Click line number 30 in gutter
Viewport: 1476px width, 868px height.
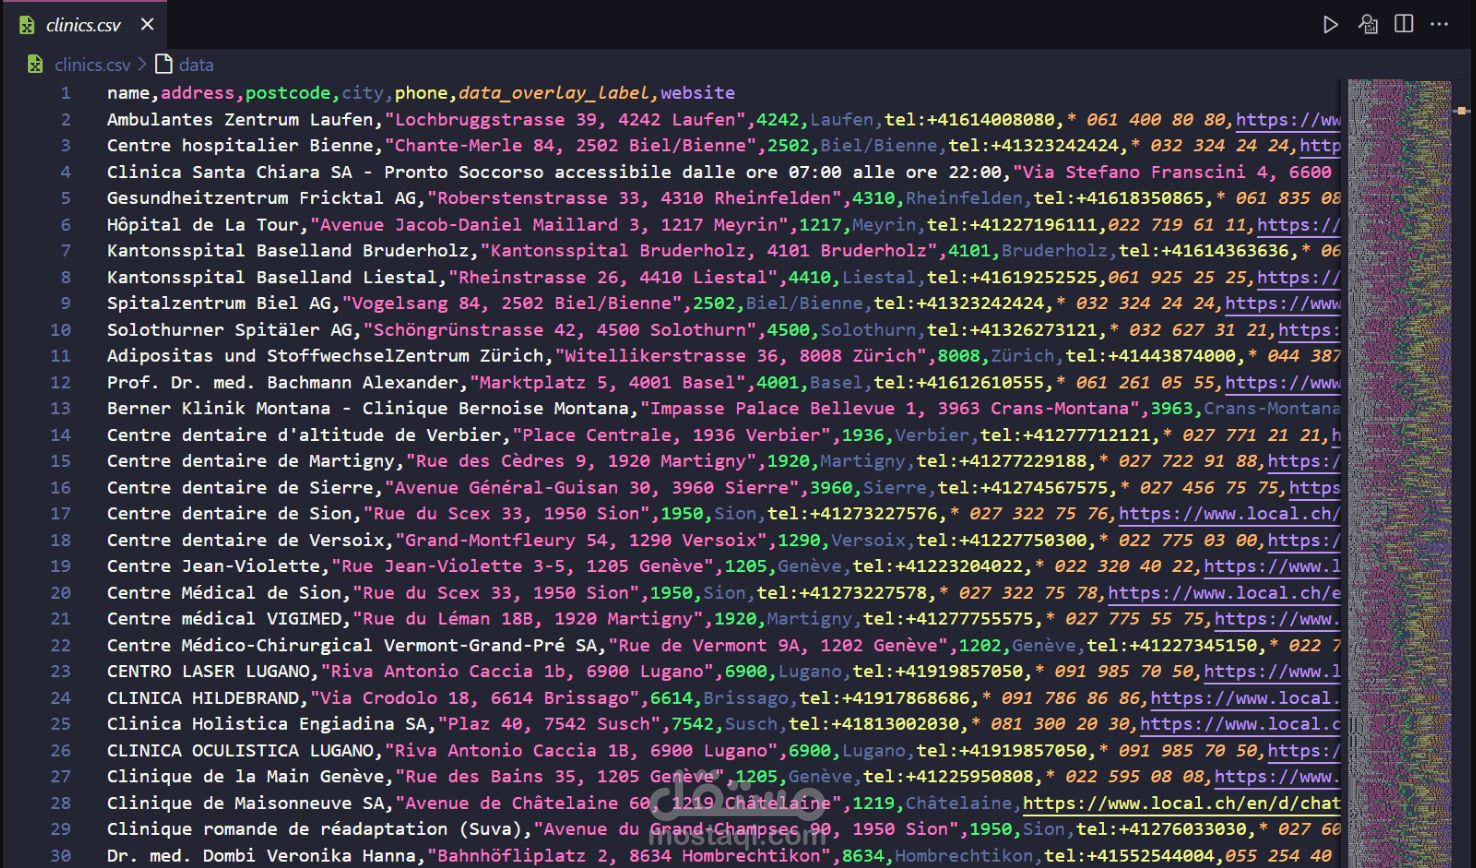[x=60, y=856]
